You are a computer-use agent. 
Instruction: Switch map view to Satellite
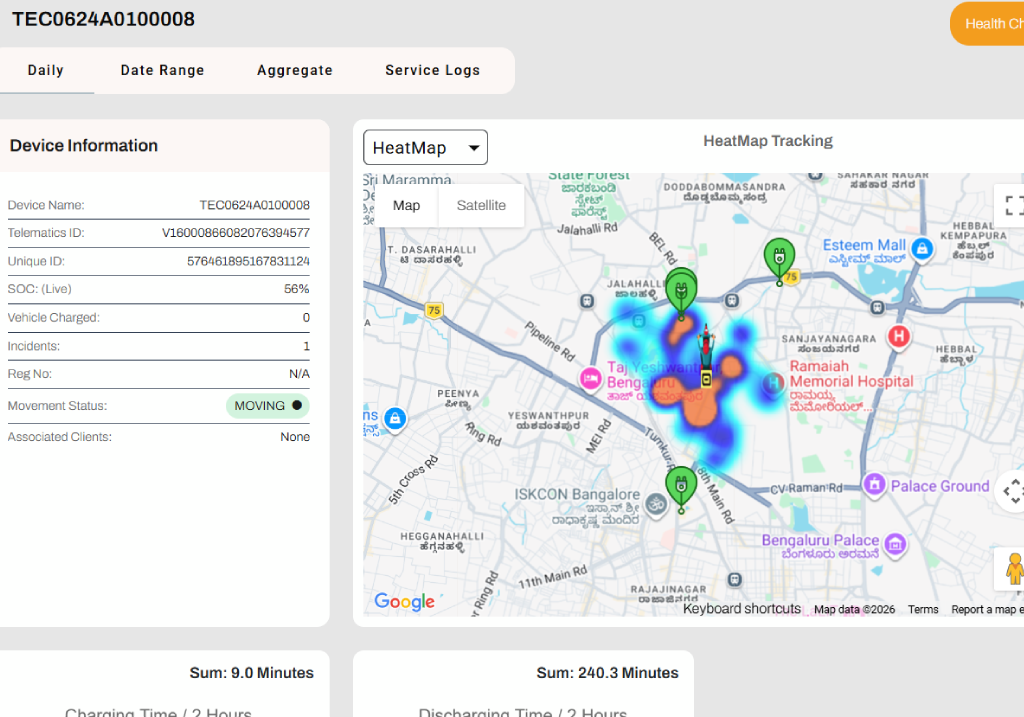pyautogui.click(x=481, y=205)
